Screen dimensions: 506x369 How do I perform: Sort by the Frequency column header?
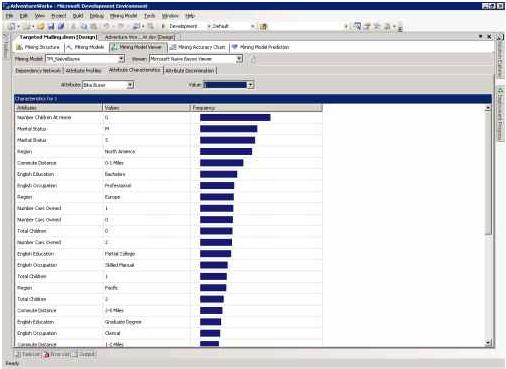(256, 108)
